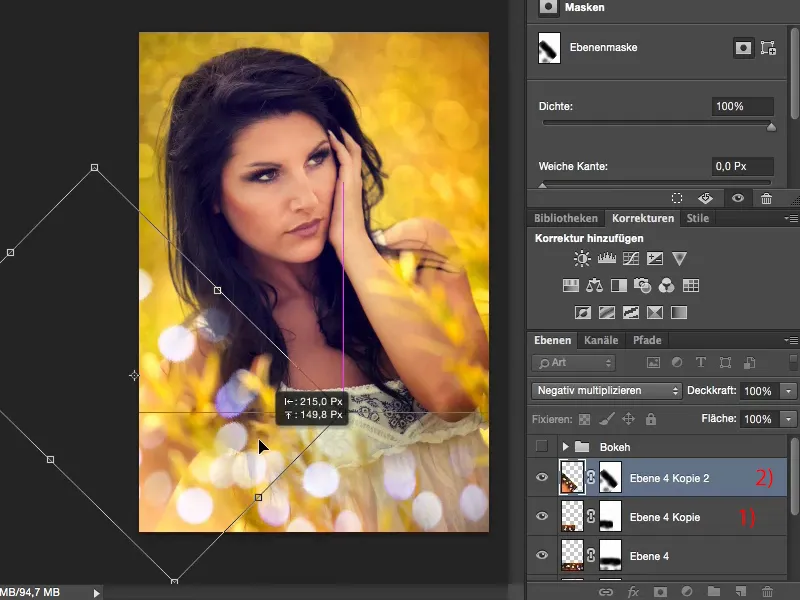Open the Negativ multiplizieren blend mode dropdown
800x600 pixels.
(607, 391)
